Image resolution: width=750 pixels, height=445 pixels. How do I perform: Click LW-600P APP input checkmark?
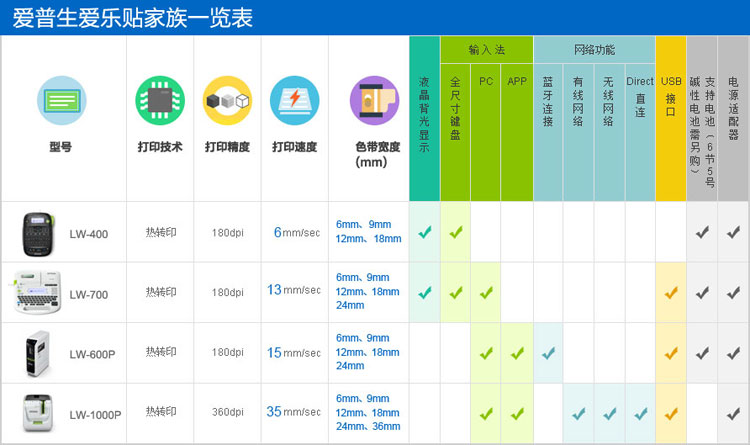pyautogui.click(x=517, y=353)
